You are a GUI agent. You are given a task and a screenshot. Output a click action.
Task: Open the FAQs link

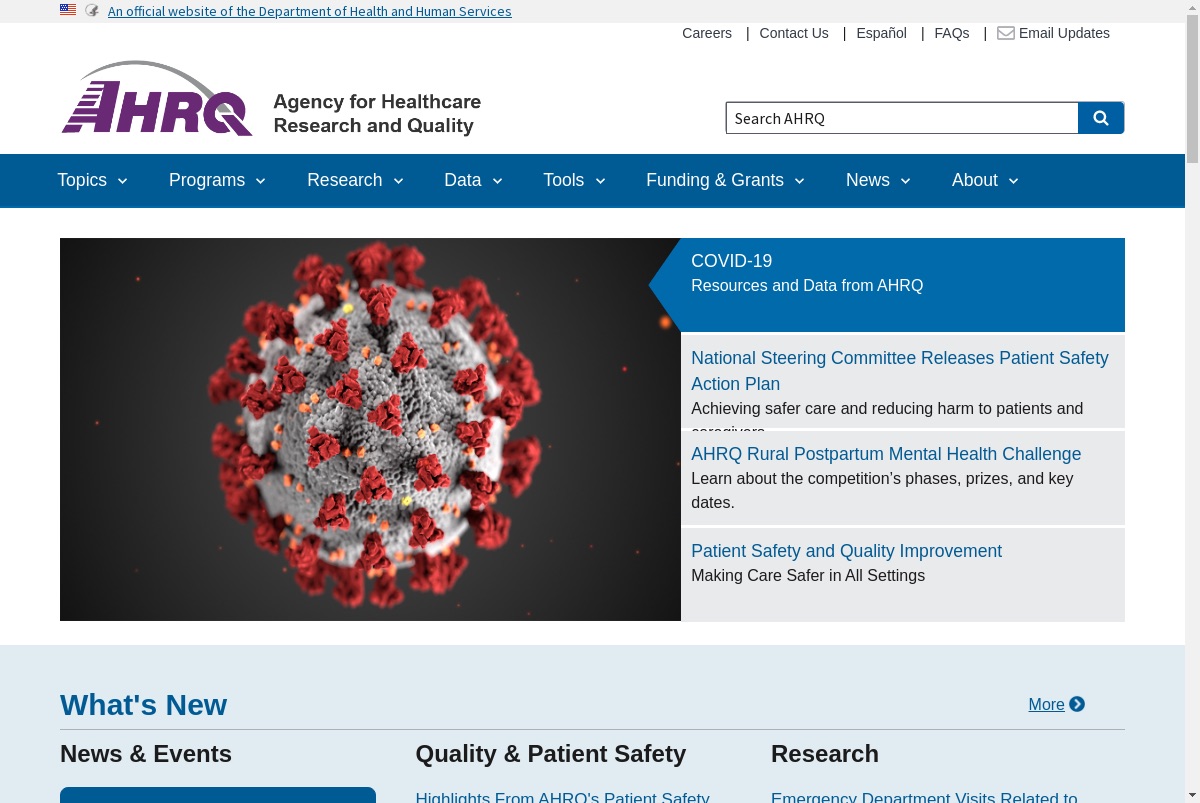coord(952,33)
